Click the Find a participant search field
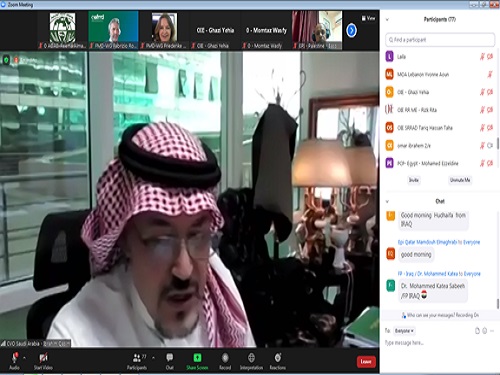 pyautogui.click(x=440, y=40)
